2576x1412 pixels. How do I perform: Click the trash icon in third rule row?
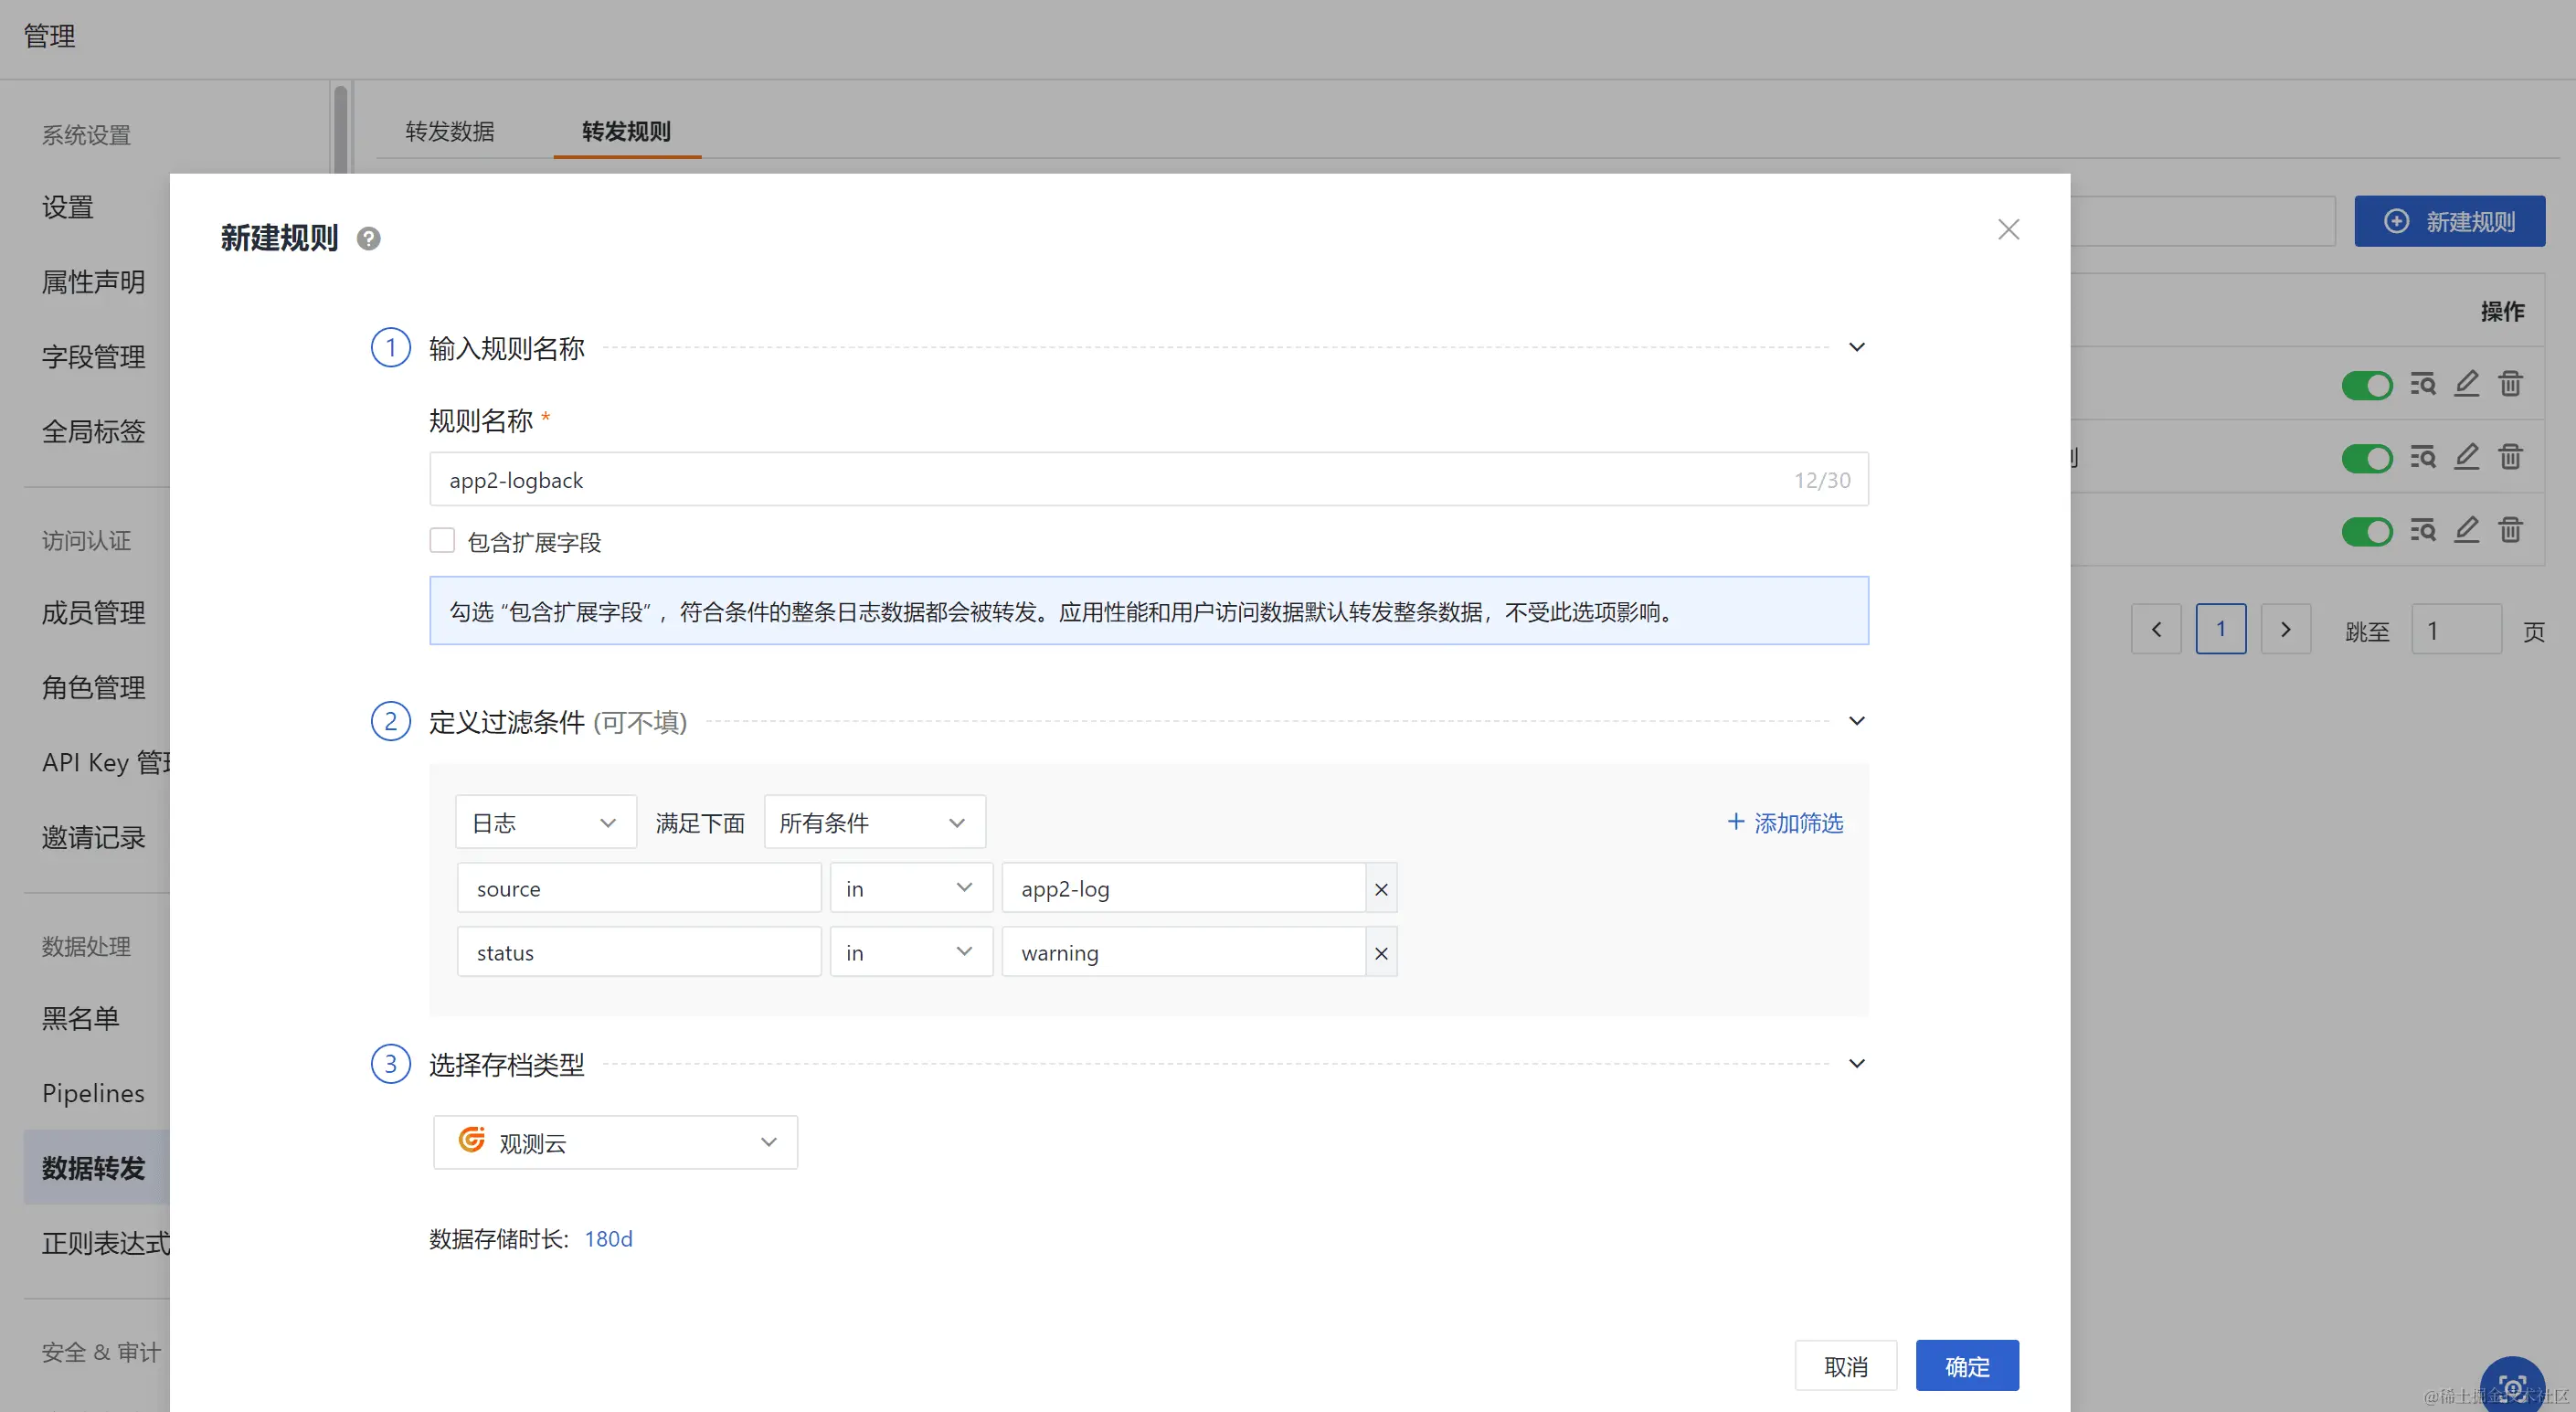tap(2510, 530)
